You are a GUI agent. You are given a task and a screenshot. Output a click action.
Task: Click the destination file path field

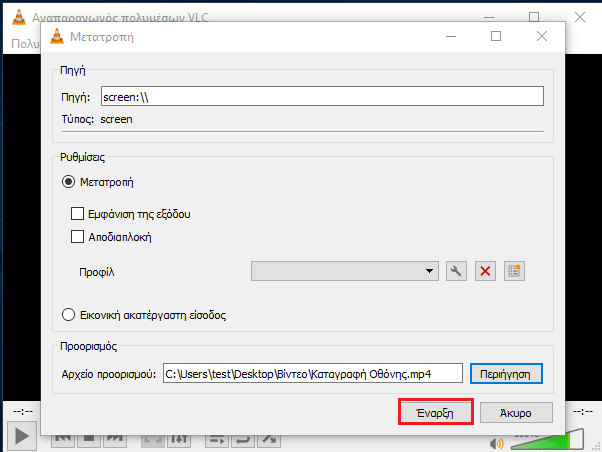(x=313, y=373)
